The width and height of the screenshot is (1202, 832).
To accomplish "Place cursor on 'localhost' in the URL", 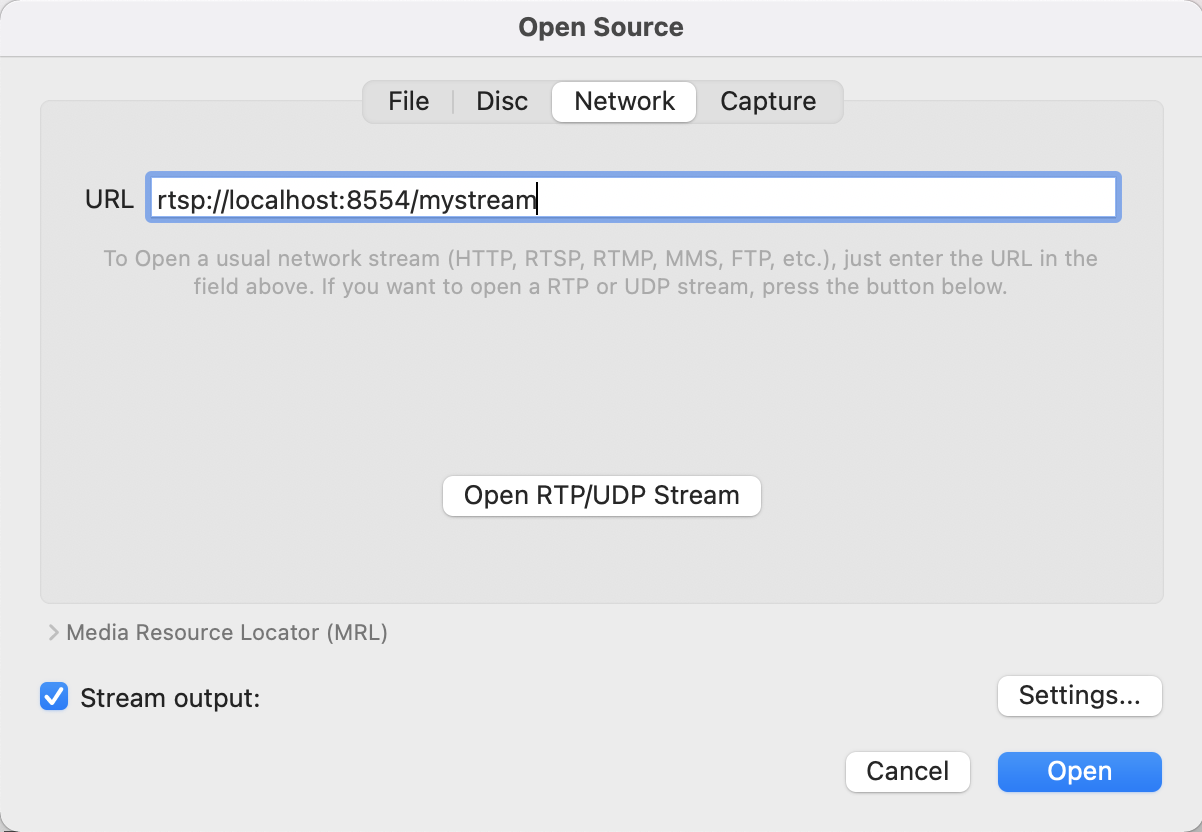I will pyautogui.click(x=284, y=200).
